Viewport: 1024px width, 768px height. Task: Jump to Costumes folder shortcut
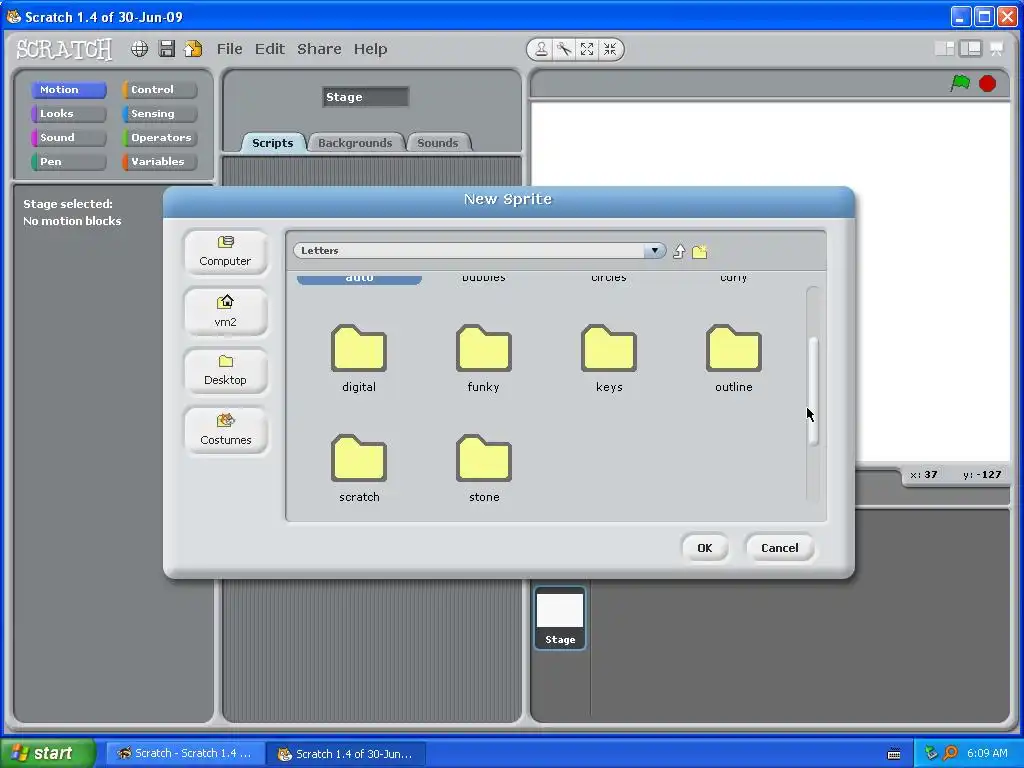(225, 430)
